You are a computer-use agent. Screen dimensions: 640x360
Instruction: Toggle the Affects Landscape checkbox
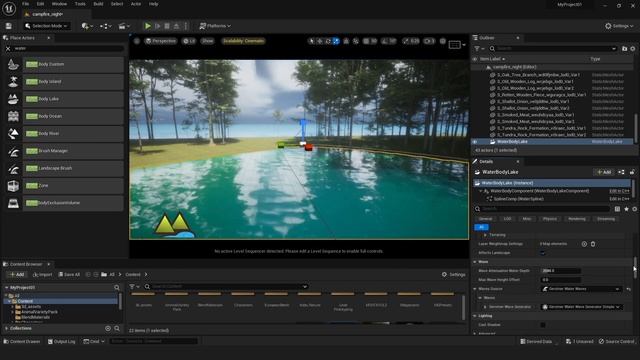point(543,253)
